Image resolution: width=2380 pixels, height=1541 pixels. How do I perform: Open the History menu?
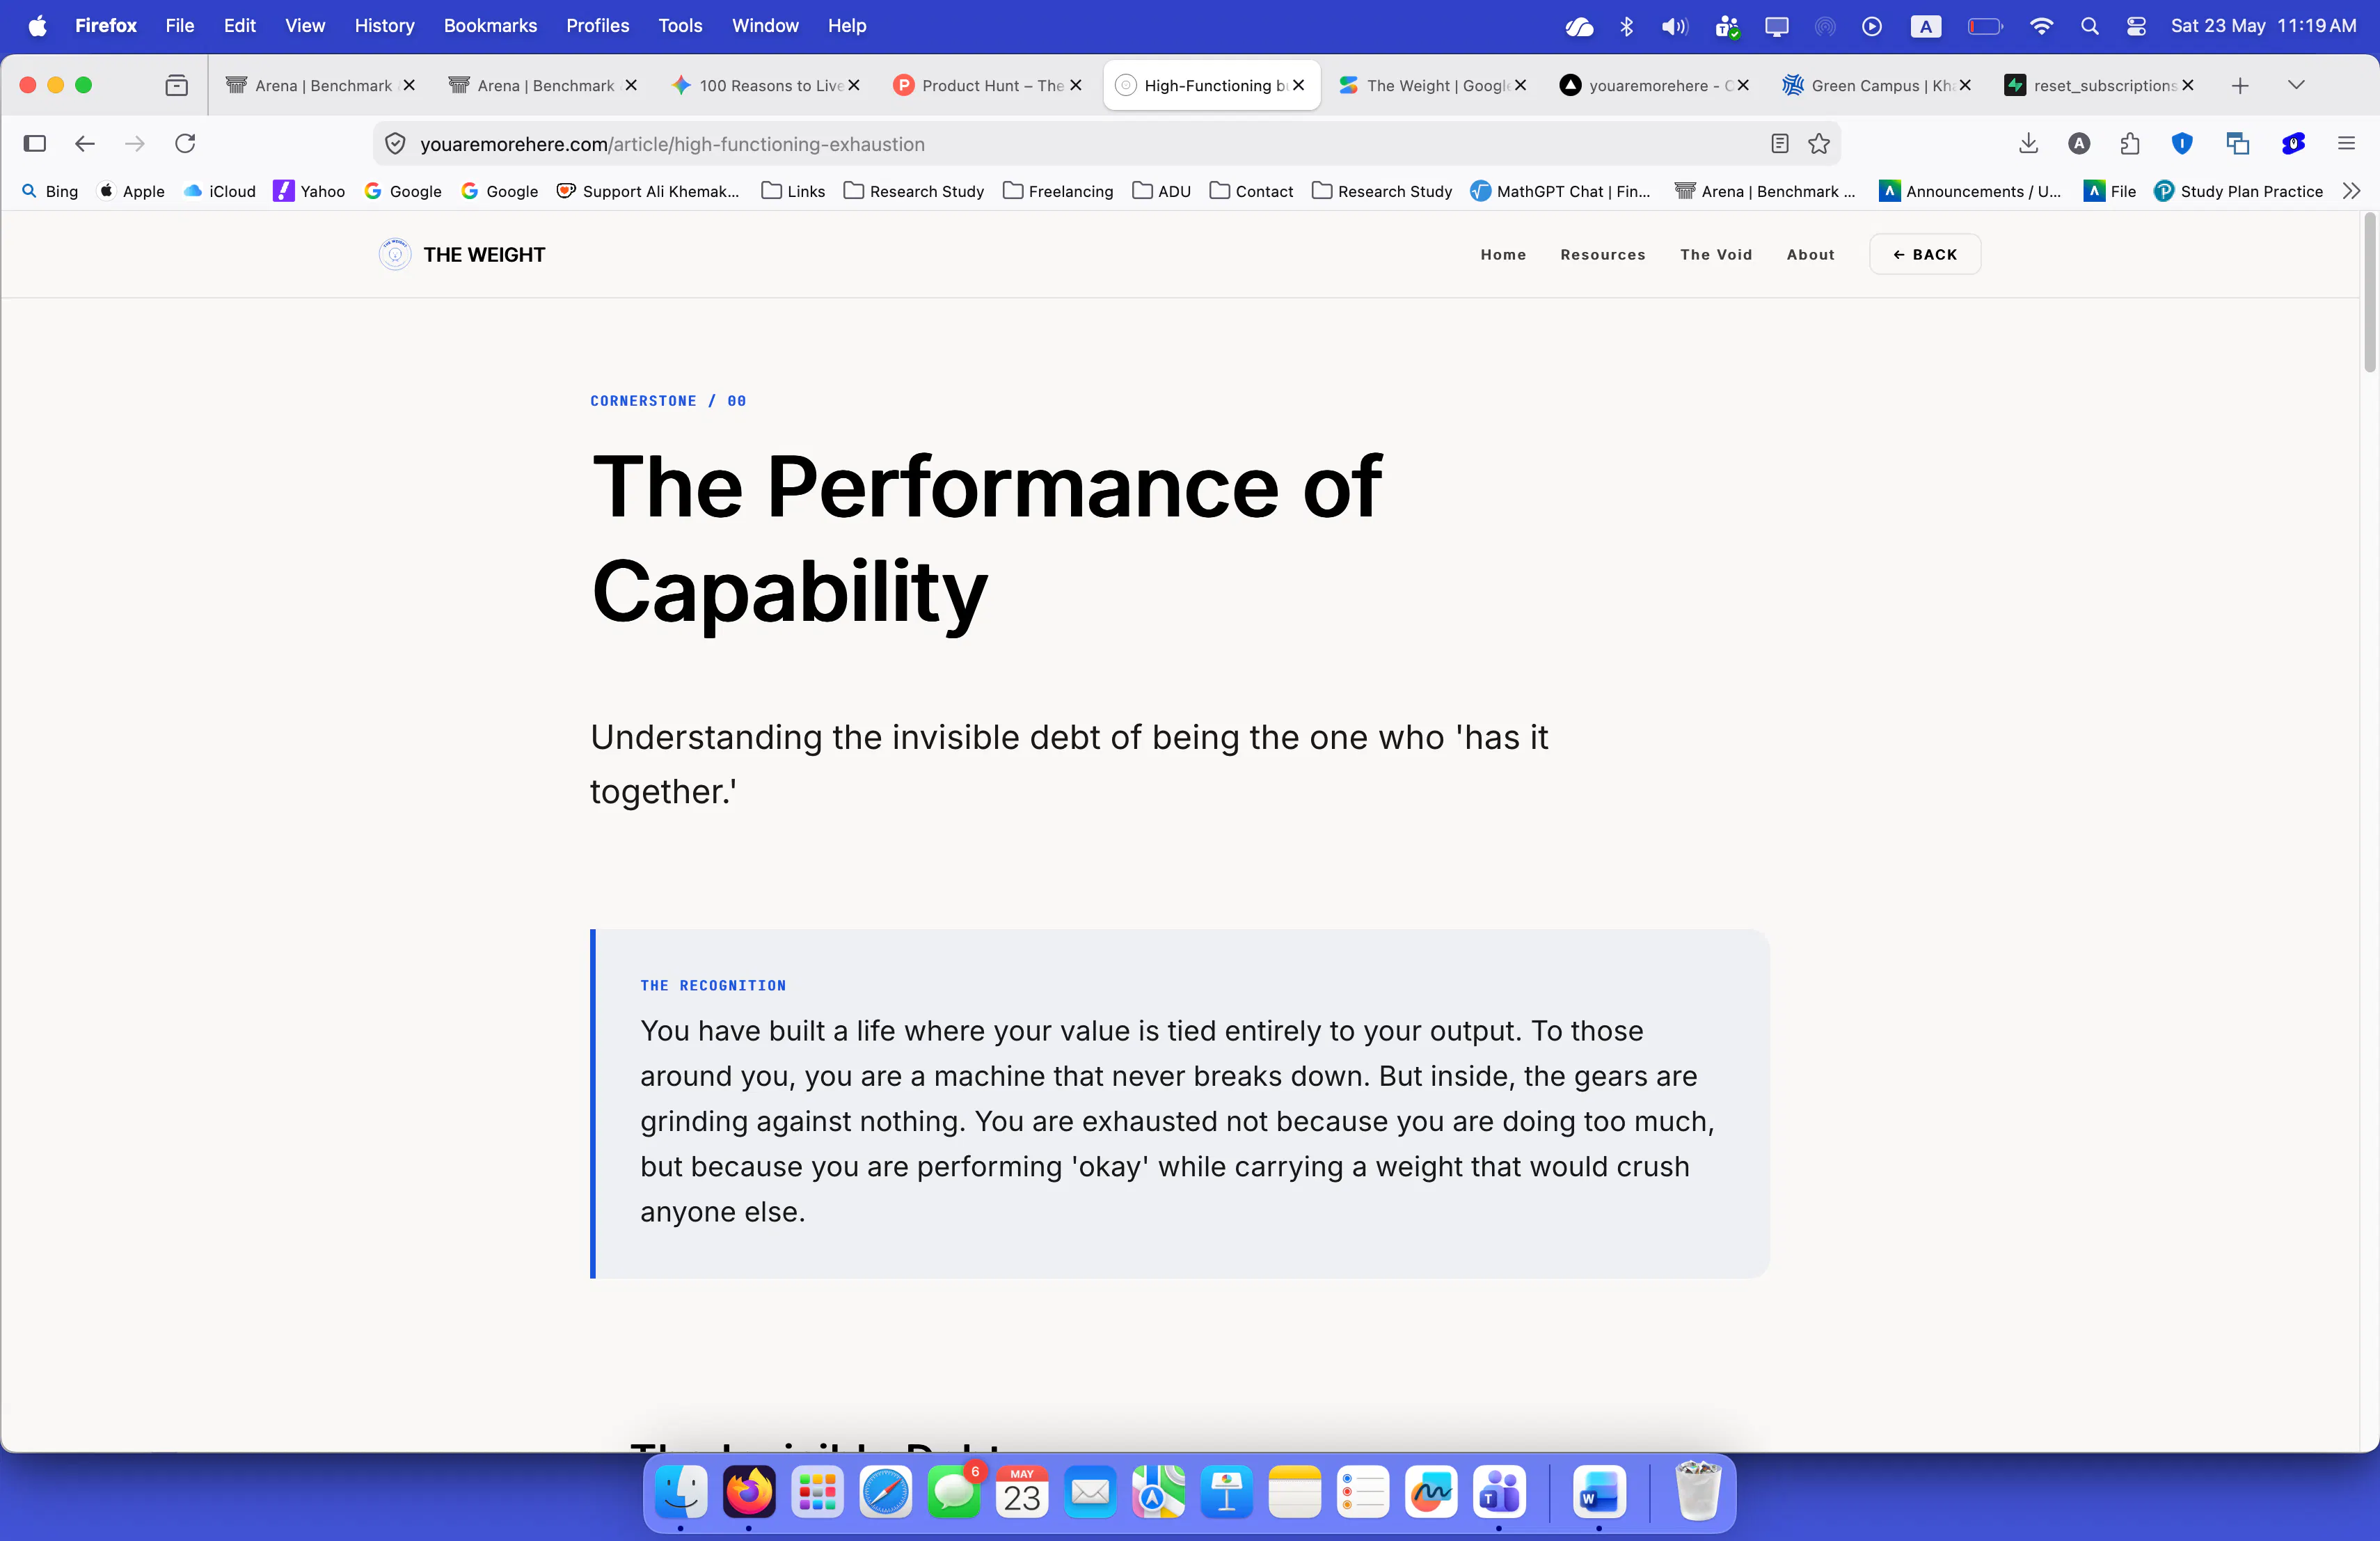tap(384, 26)
